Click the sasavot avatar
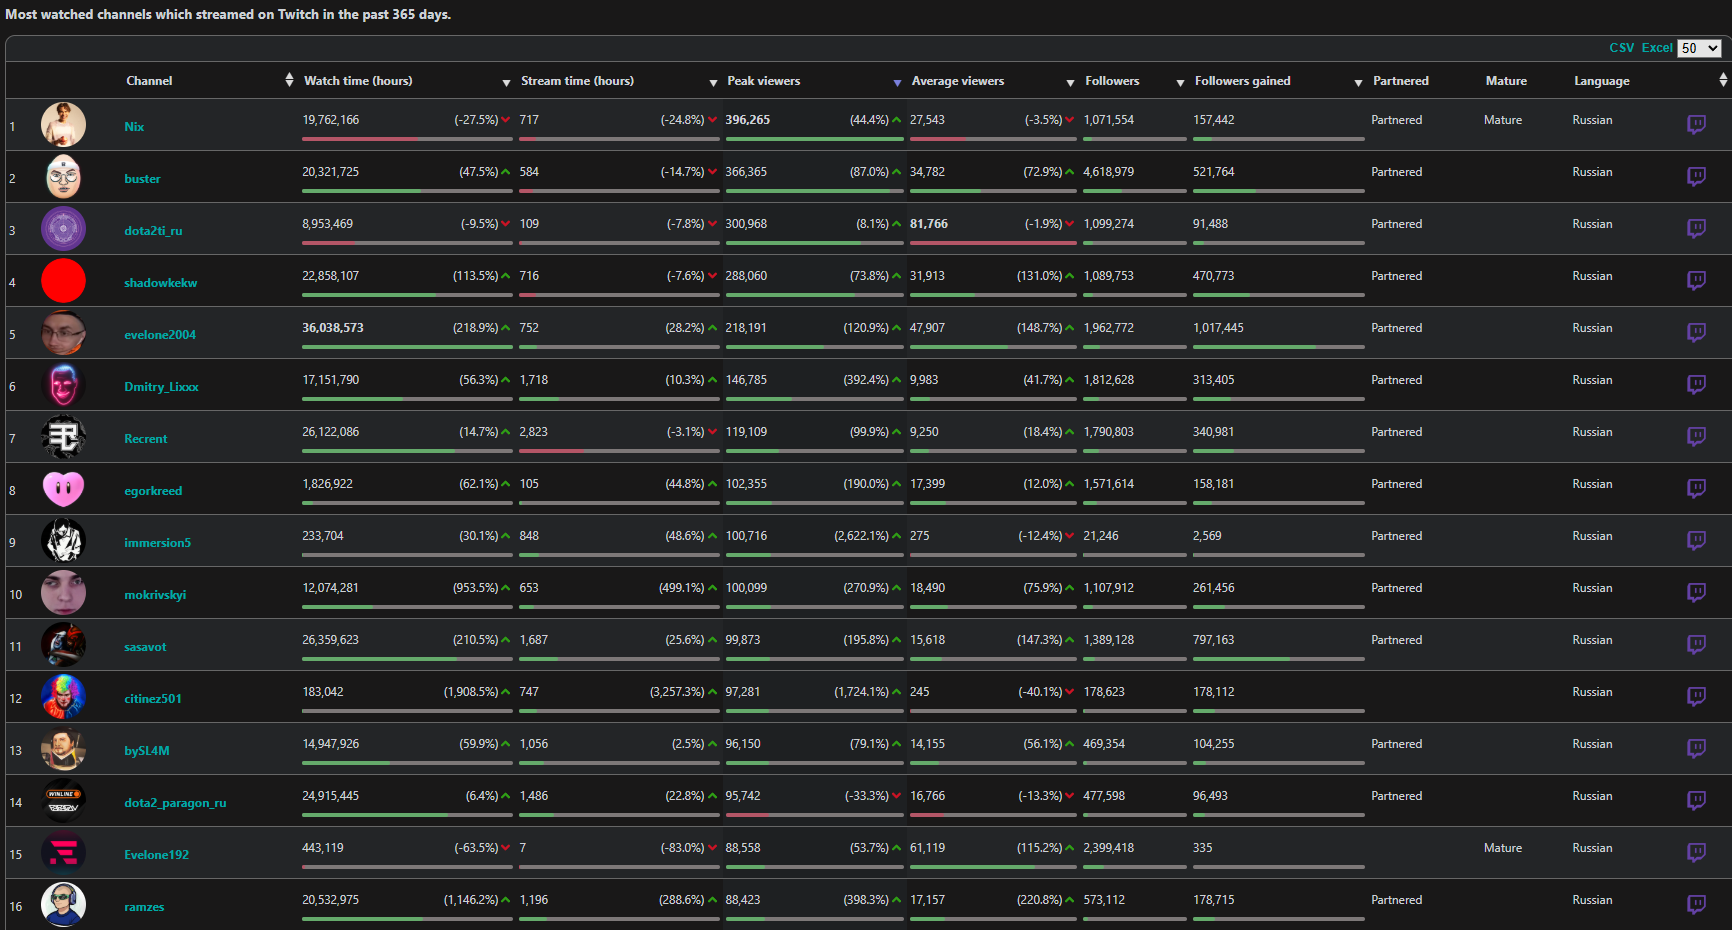Viewport: 1732px width, 930px height. coord(63,645)
